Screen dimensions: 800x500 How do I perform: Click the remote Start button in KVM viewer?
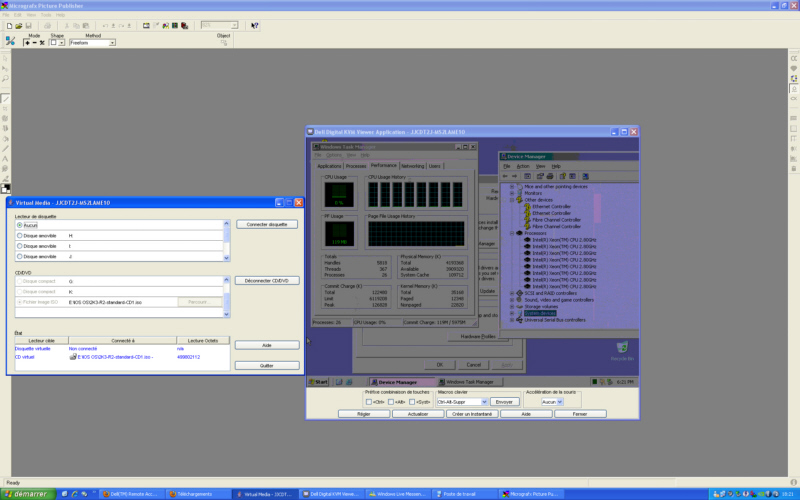click(x=319, y=382)
